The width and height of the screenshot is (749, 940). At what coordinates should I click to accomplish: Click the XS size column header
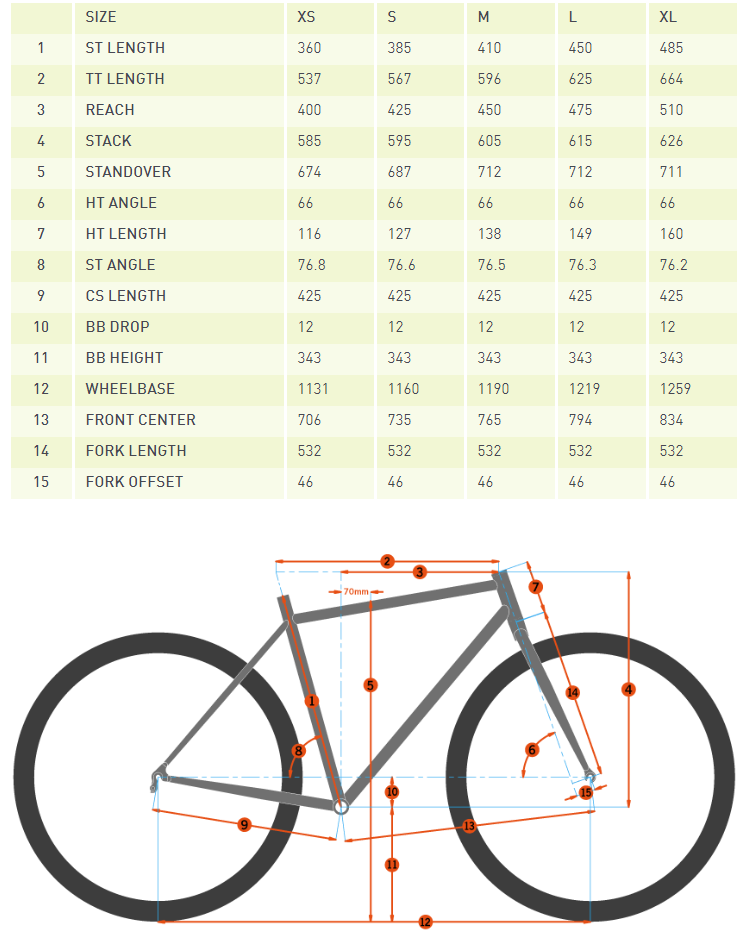click(307, 17)
